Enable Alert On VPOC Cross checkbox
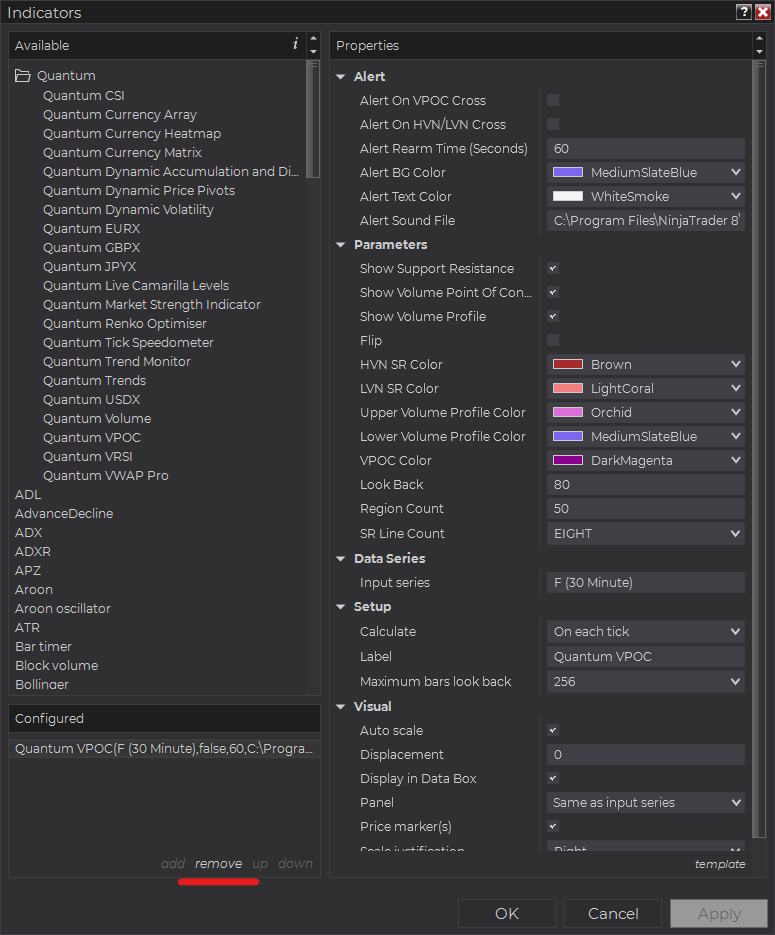 553,100
